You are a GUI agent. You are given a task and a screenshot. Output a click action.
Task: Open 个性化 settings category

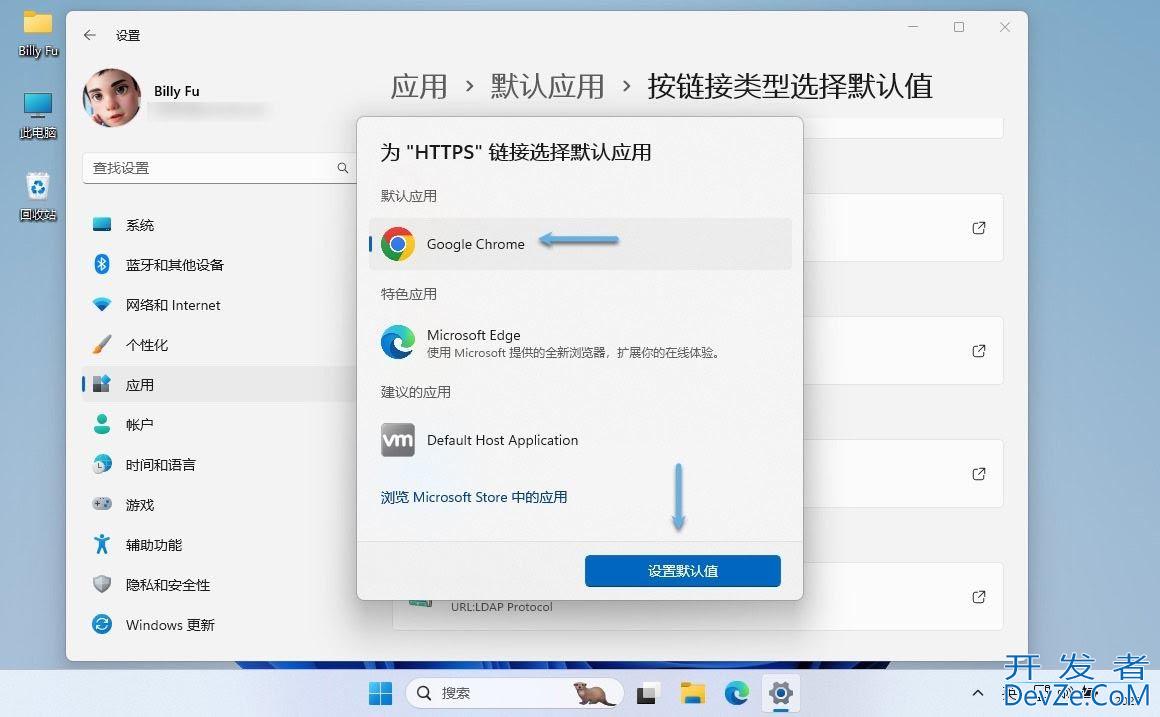219,345
